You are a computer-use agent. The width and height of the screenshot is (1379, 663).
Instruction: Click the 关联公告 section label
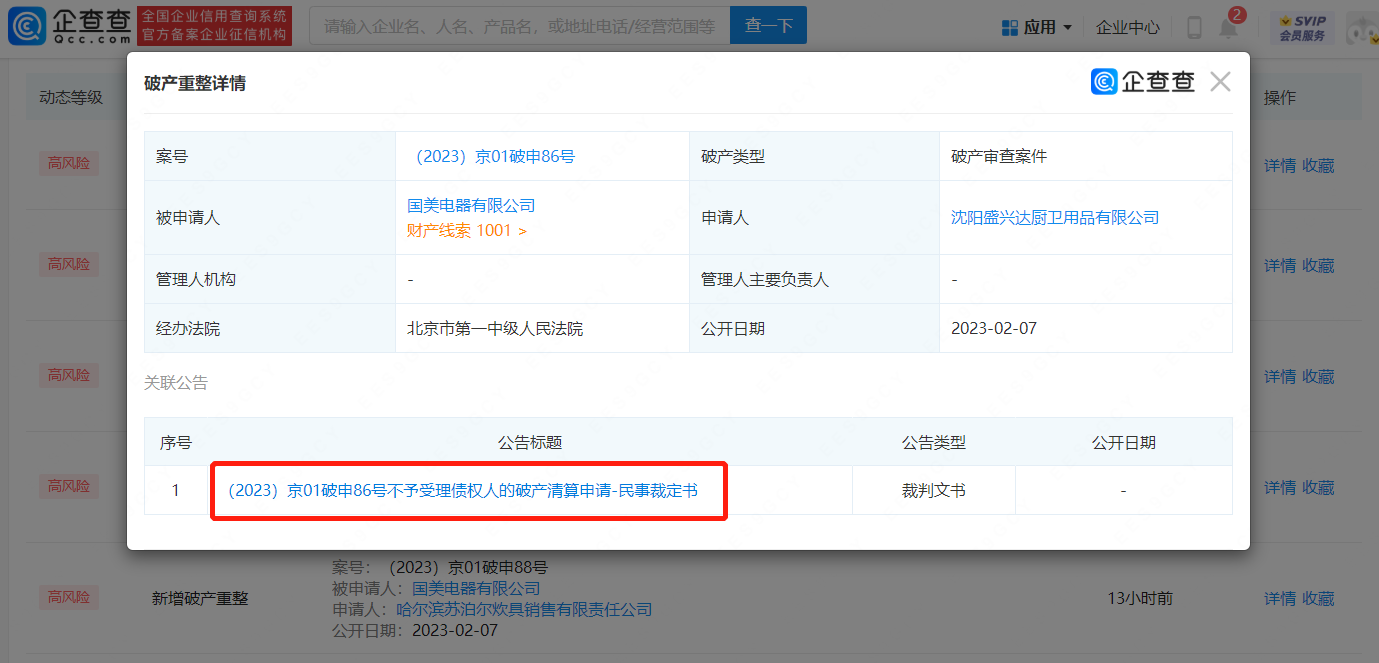[176, 383]
